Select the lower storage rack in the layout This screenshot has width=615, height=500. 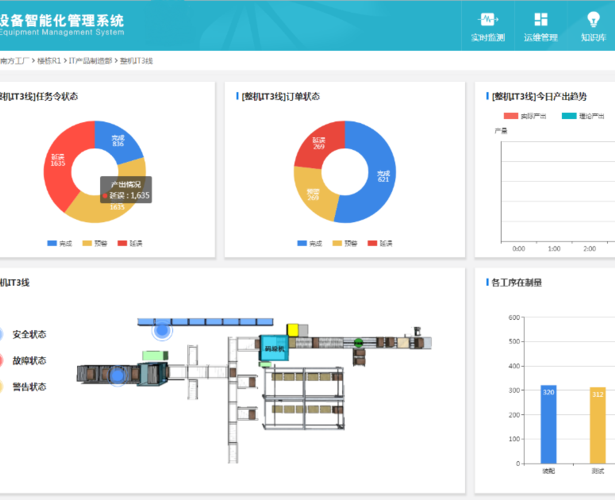303,414
